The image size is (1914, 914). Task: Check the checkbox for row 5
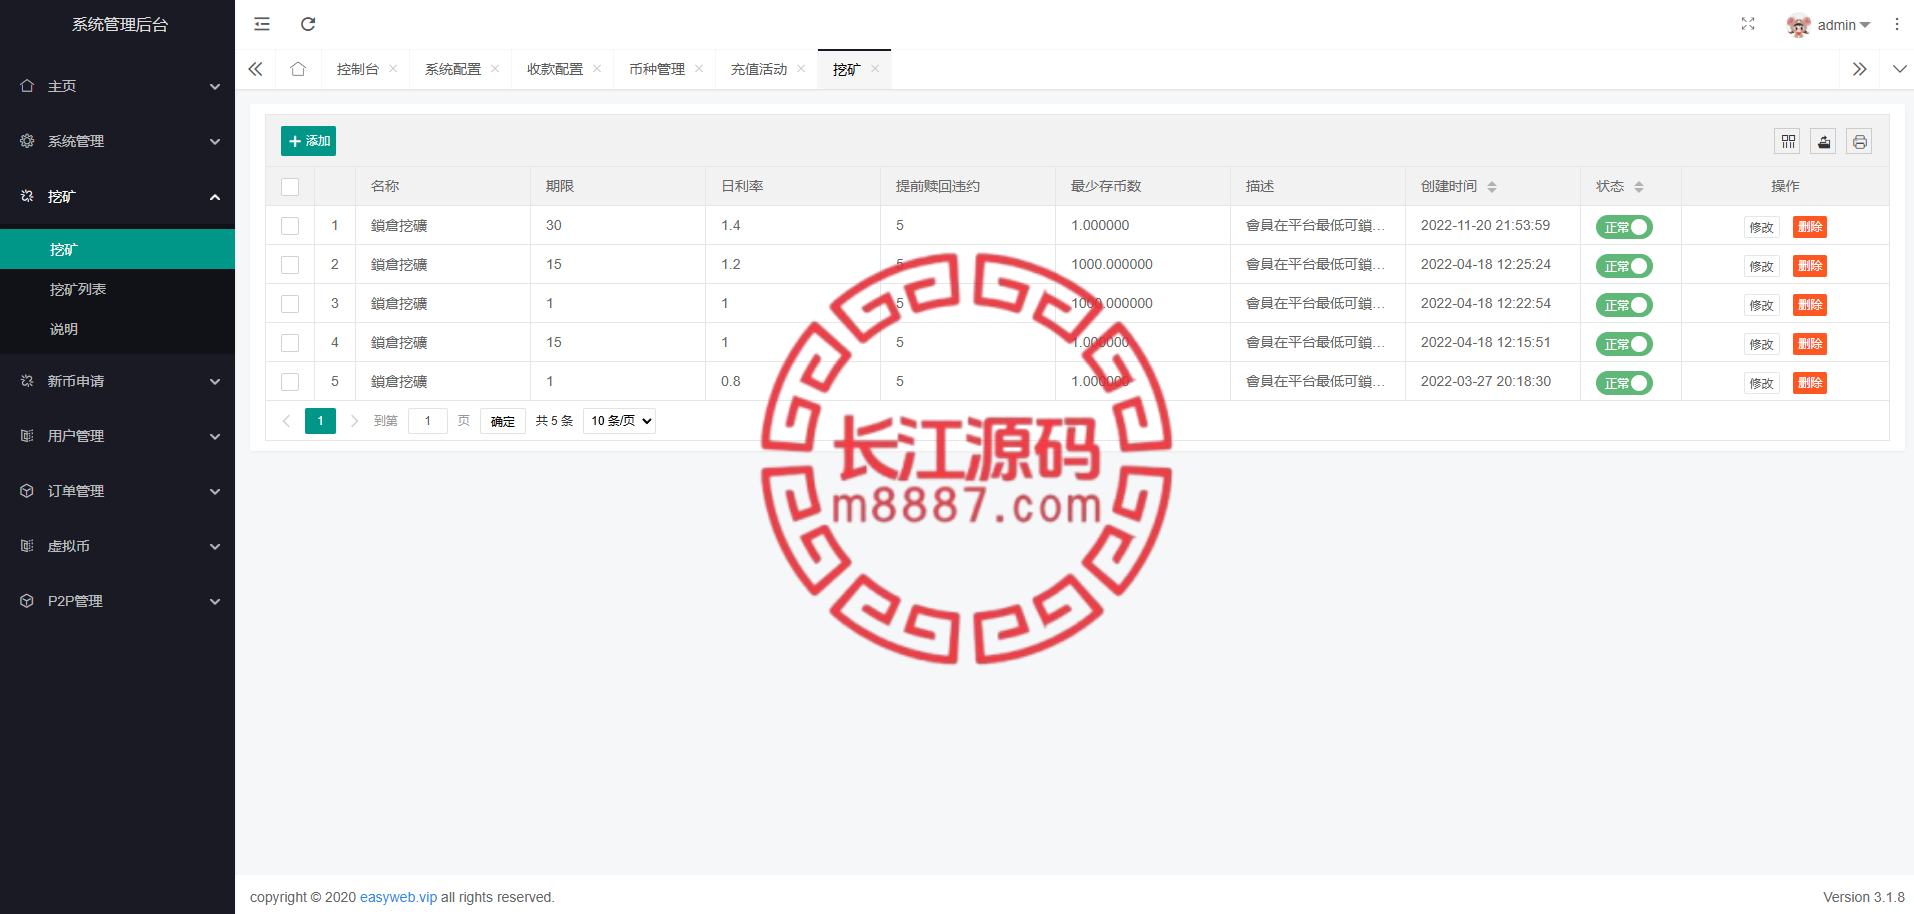[290, 382]
